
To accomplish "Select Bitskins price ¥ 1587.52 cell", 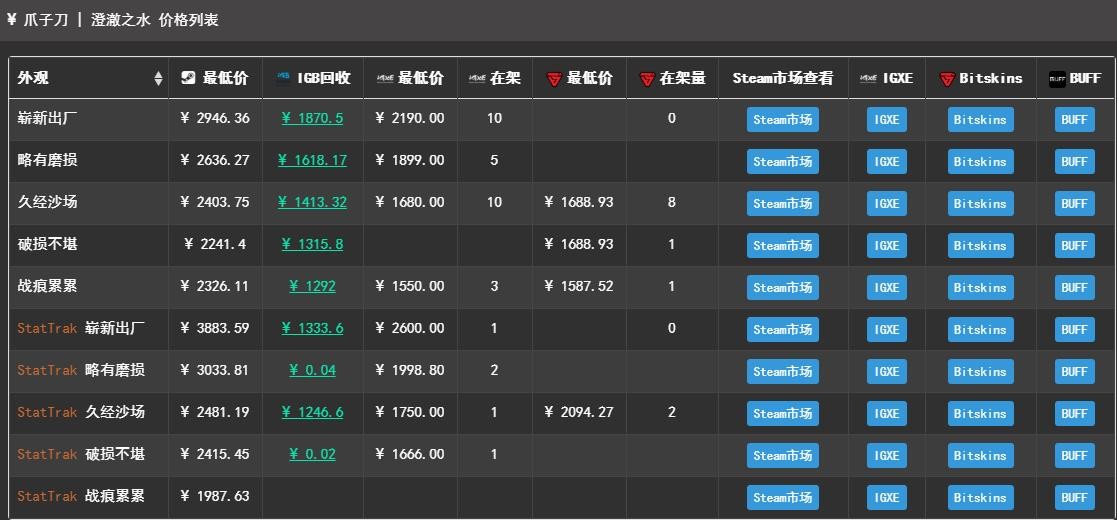I will 579,286.
